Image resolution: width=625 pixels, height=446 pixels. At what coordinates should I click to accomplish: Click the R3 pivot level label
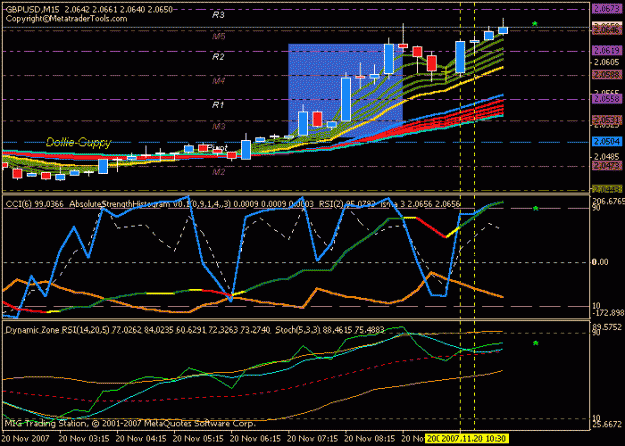point(218,15)
